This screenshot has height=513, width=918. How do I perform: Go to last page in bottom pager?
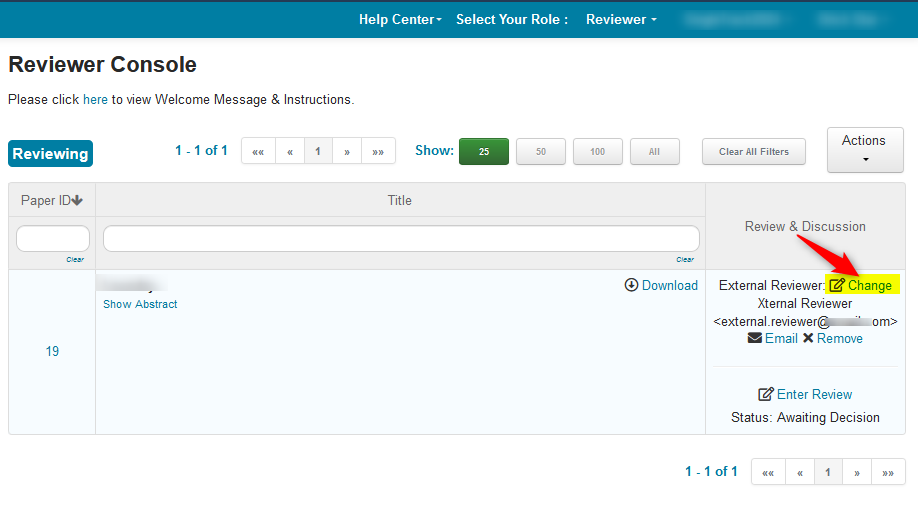tap(888, 472)
